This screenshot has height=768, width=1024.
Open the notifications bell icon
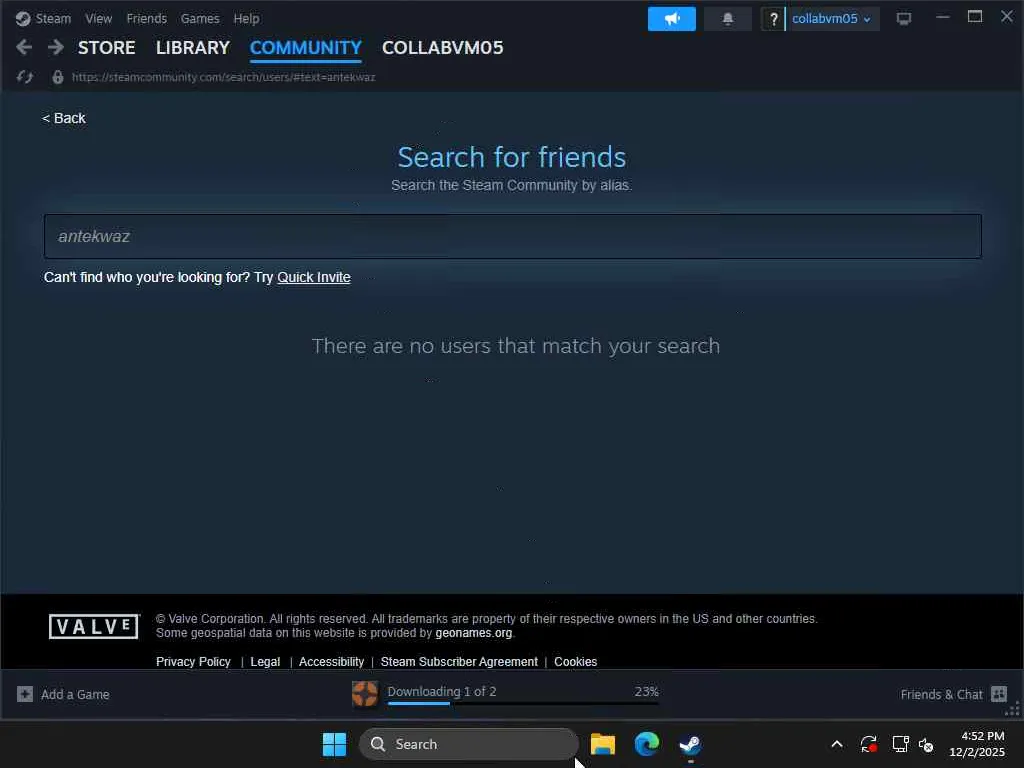coord(728,18)
